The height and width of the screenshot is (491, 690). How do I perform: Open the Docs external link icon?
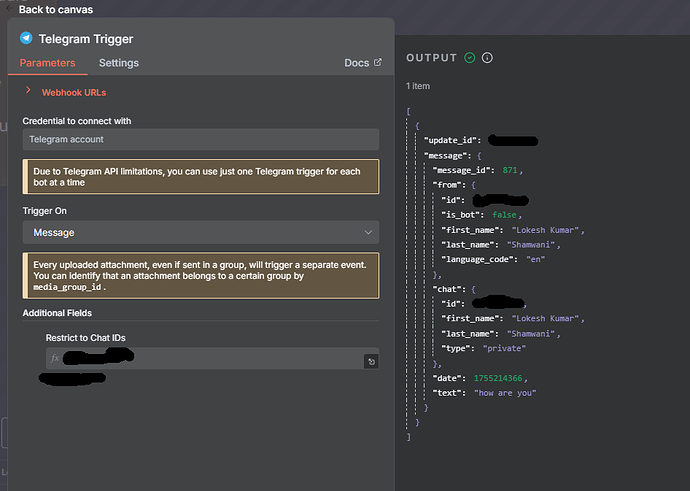point(378,62)
